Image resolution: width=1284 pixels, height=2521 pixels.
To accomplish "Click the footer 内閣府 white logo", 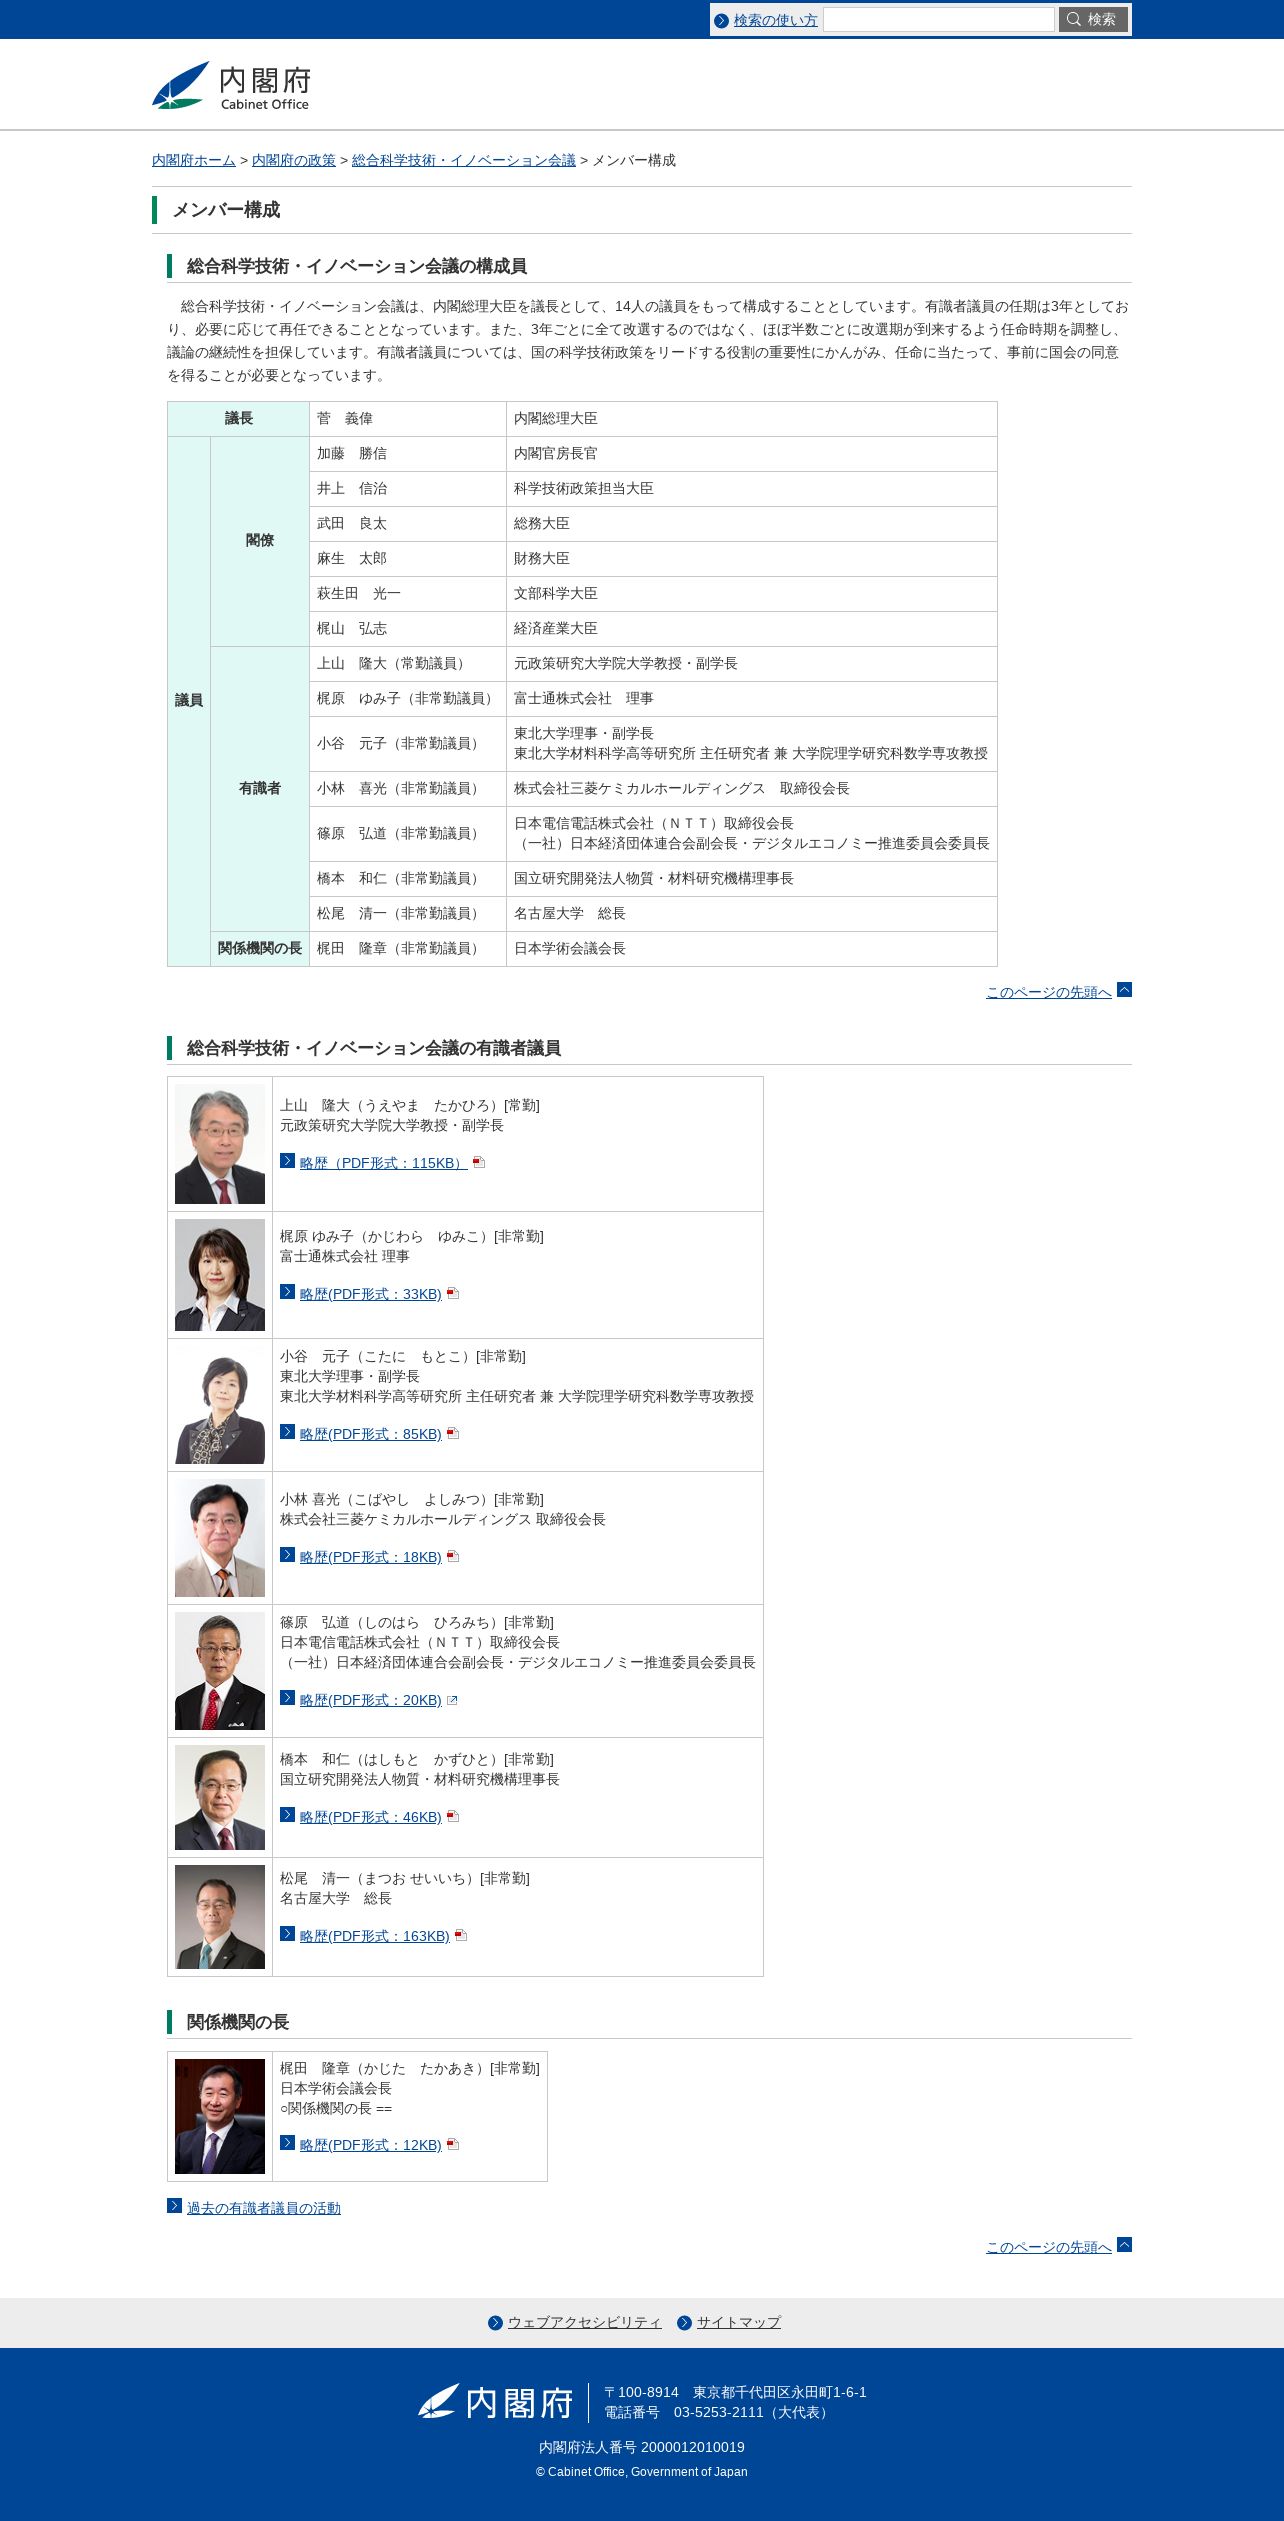I will pos(495,2402).
